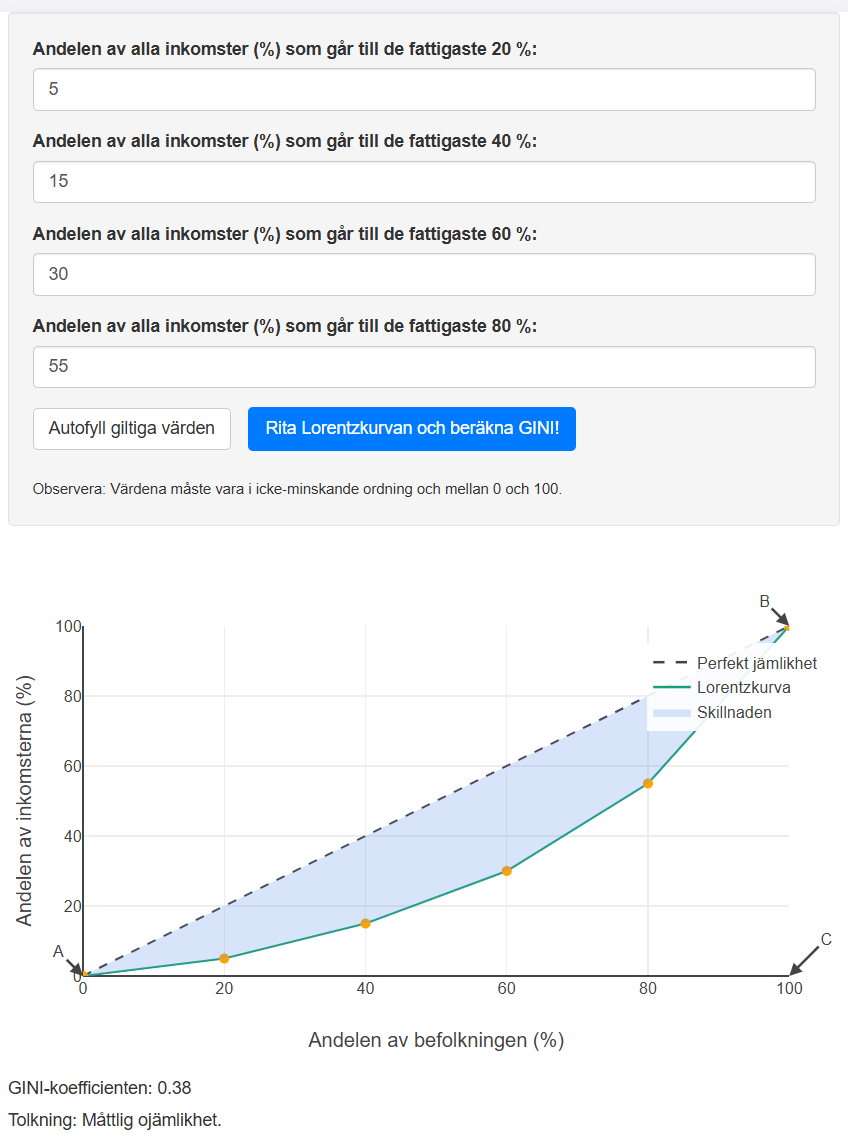Click the light blue Skillnaden legend swatch
This screenshot has width=848, height=1147.
pos(672,712)
